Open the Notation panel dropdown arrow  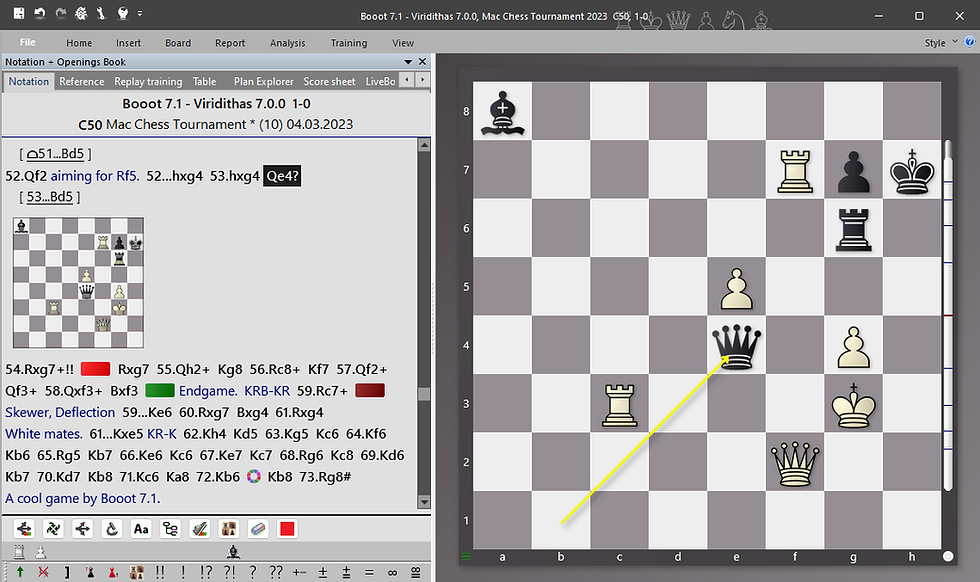[408, 62]
